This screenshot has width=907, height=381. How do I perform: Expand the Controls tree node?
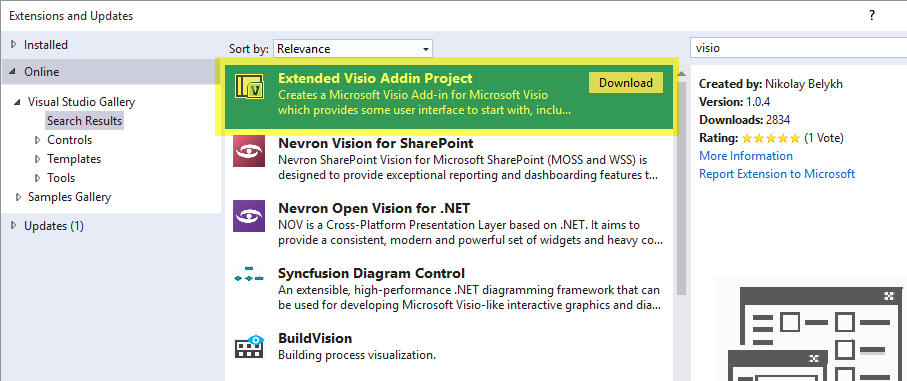click(x=38, y=140)
